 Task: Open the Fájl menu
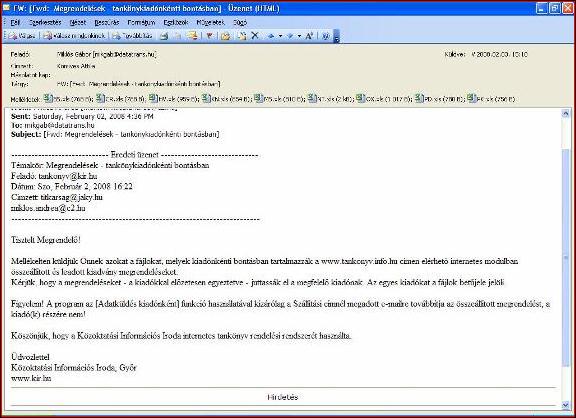coord(15,22)
